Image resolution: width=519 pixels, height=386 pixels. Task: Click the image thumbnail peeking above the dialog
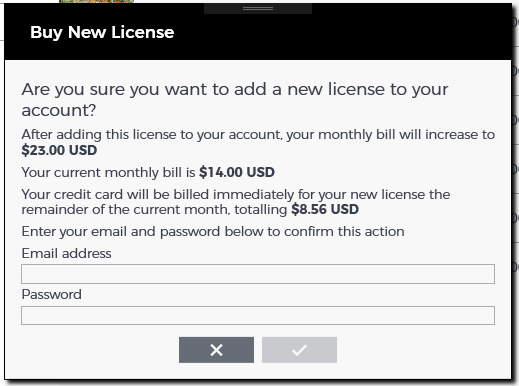click(x=96, y=1)
